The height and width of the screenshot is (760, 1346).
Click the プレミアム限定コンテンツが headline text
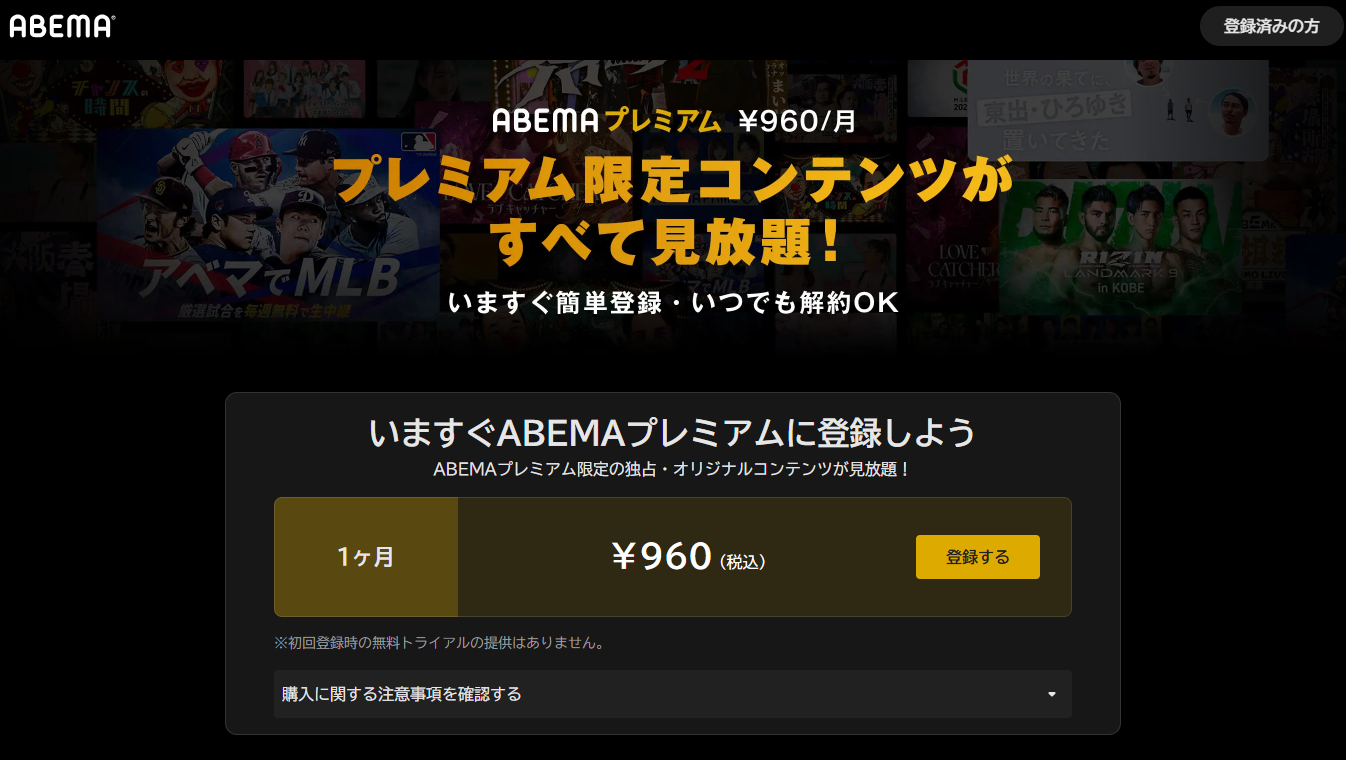[x=673, y=182]
